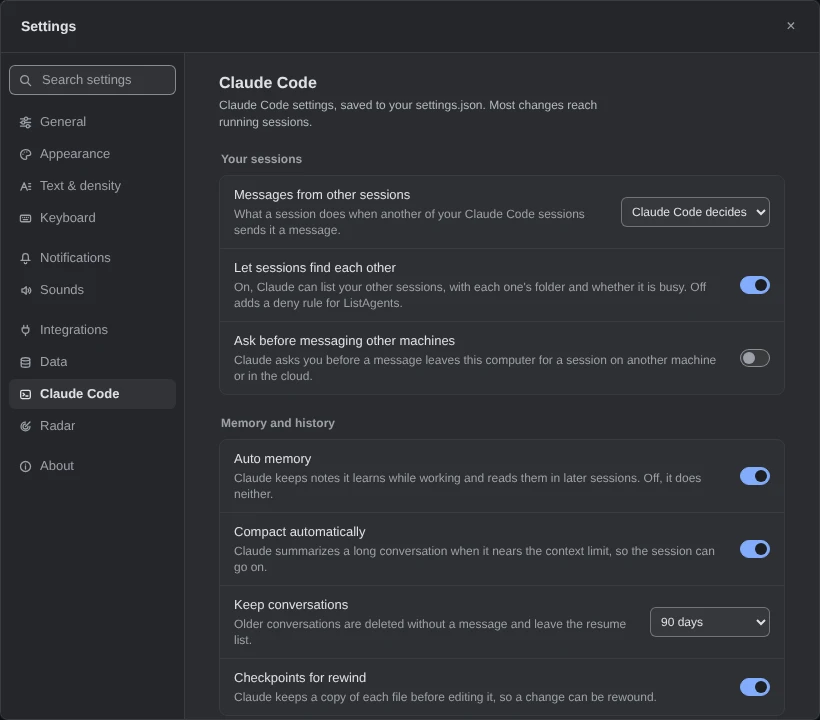
Task: Open Keyboard settings
Action: click(x=92, y=218)
